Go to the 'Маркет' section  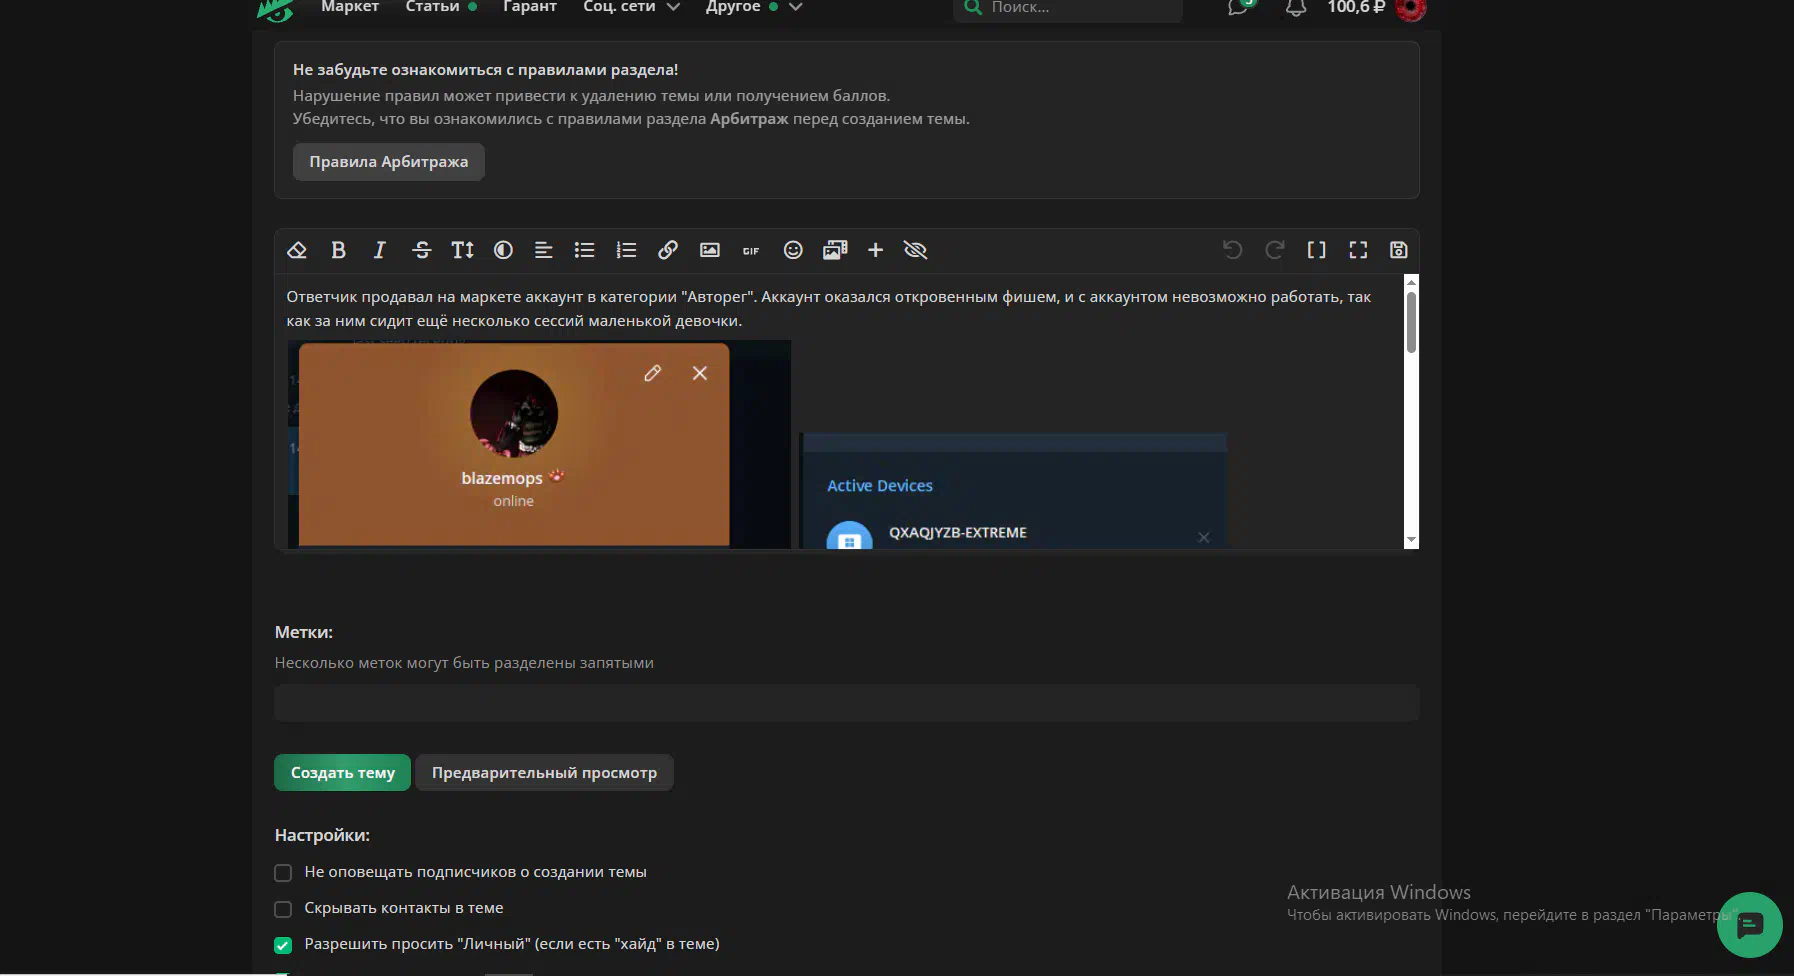pyautogui.click(x=349, y=7)
